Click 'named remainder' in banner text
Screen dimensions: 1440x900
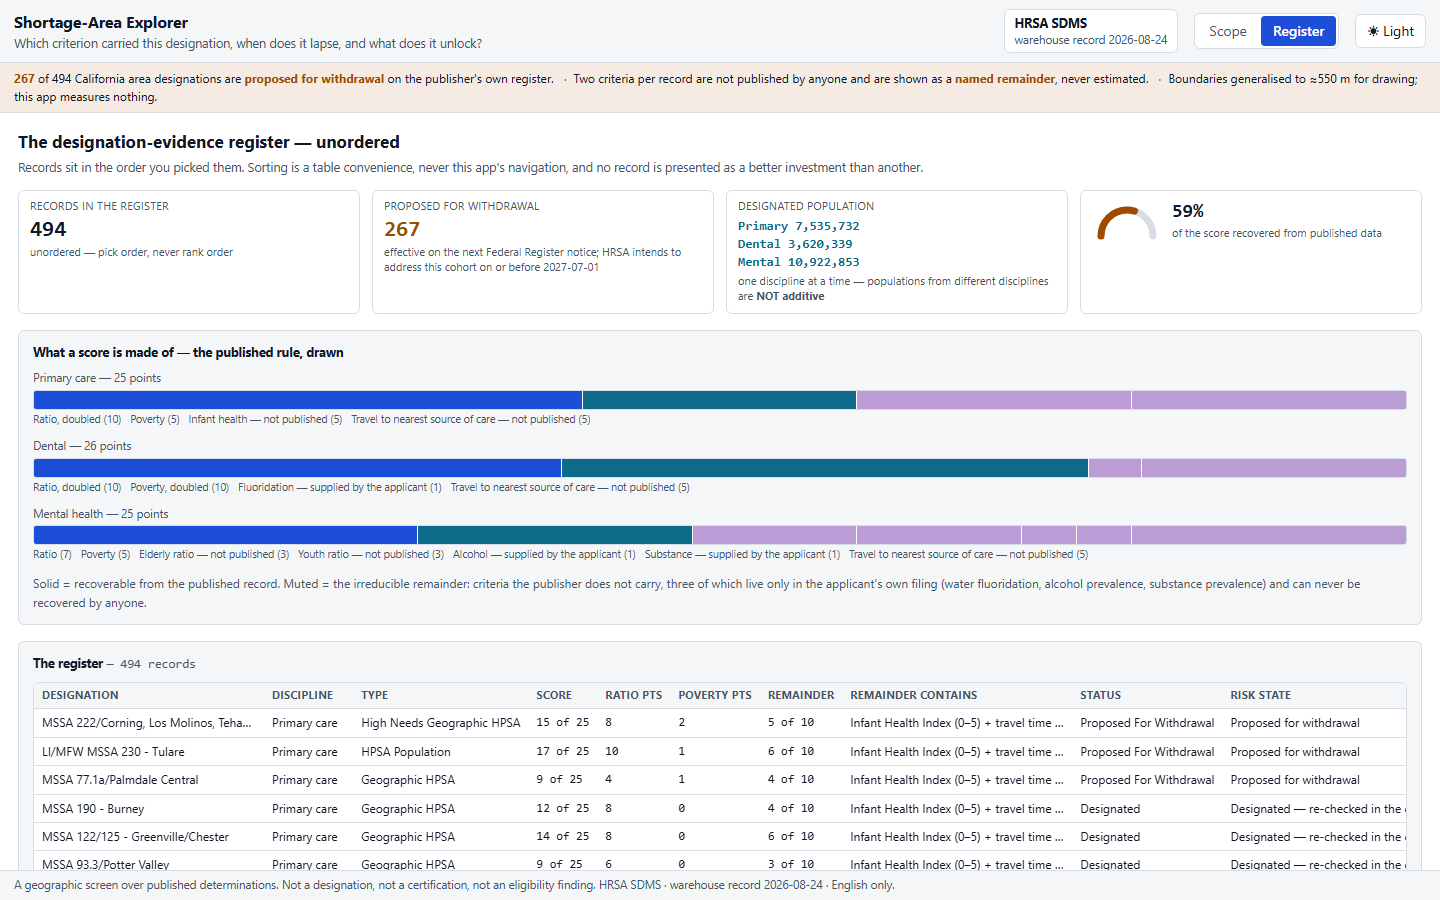(1004, 79)
